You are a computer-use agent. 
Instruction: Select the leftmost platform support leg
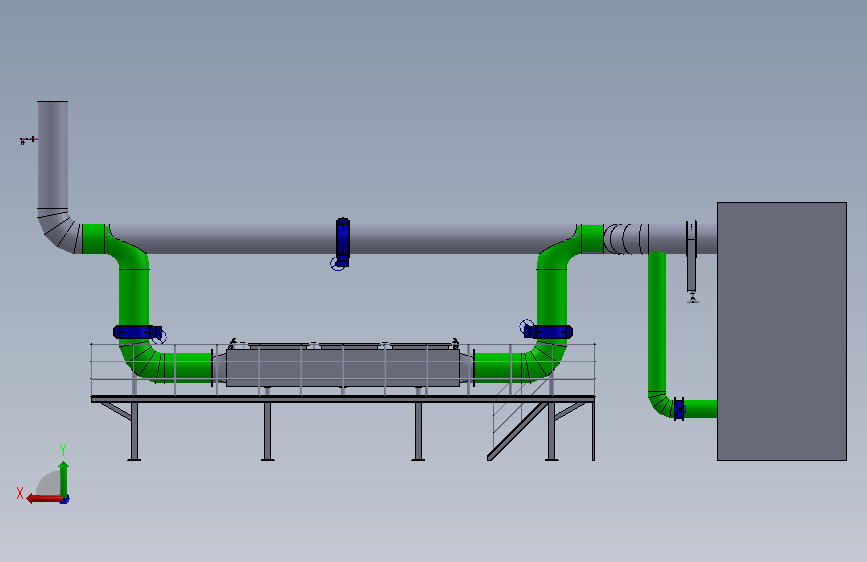[134, 431]
